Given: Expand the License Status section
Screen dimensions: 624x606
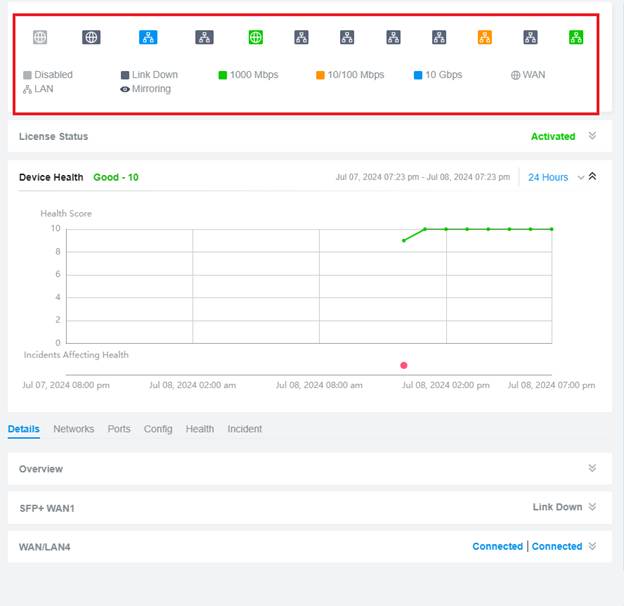Looking at the screenshot, I should [x=592, y=136].
